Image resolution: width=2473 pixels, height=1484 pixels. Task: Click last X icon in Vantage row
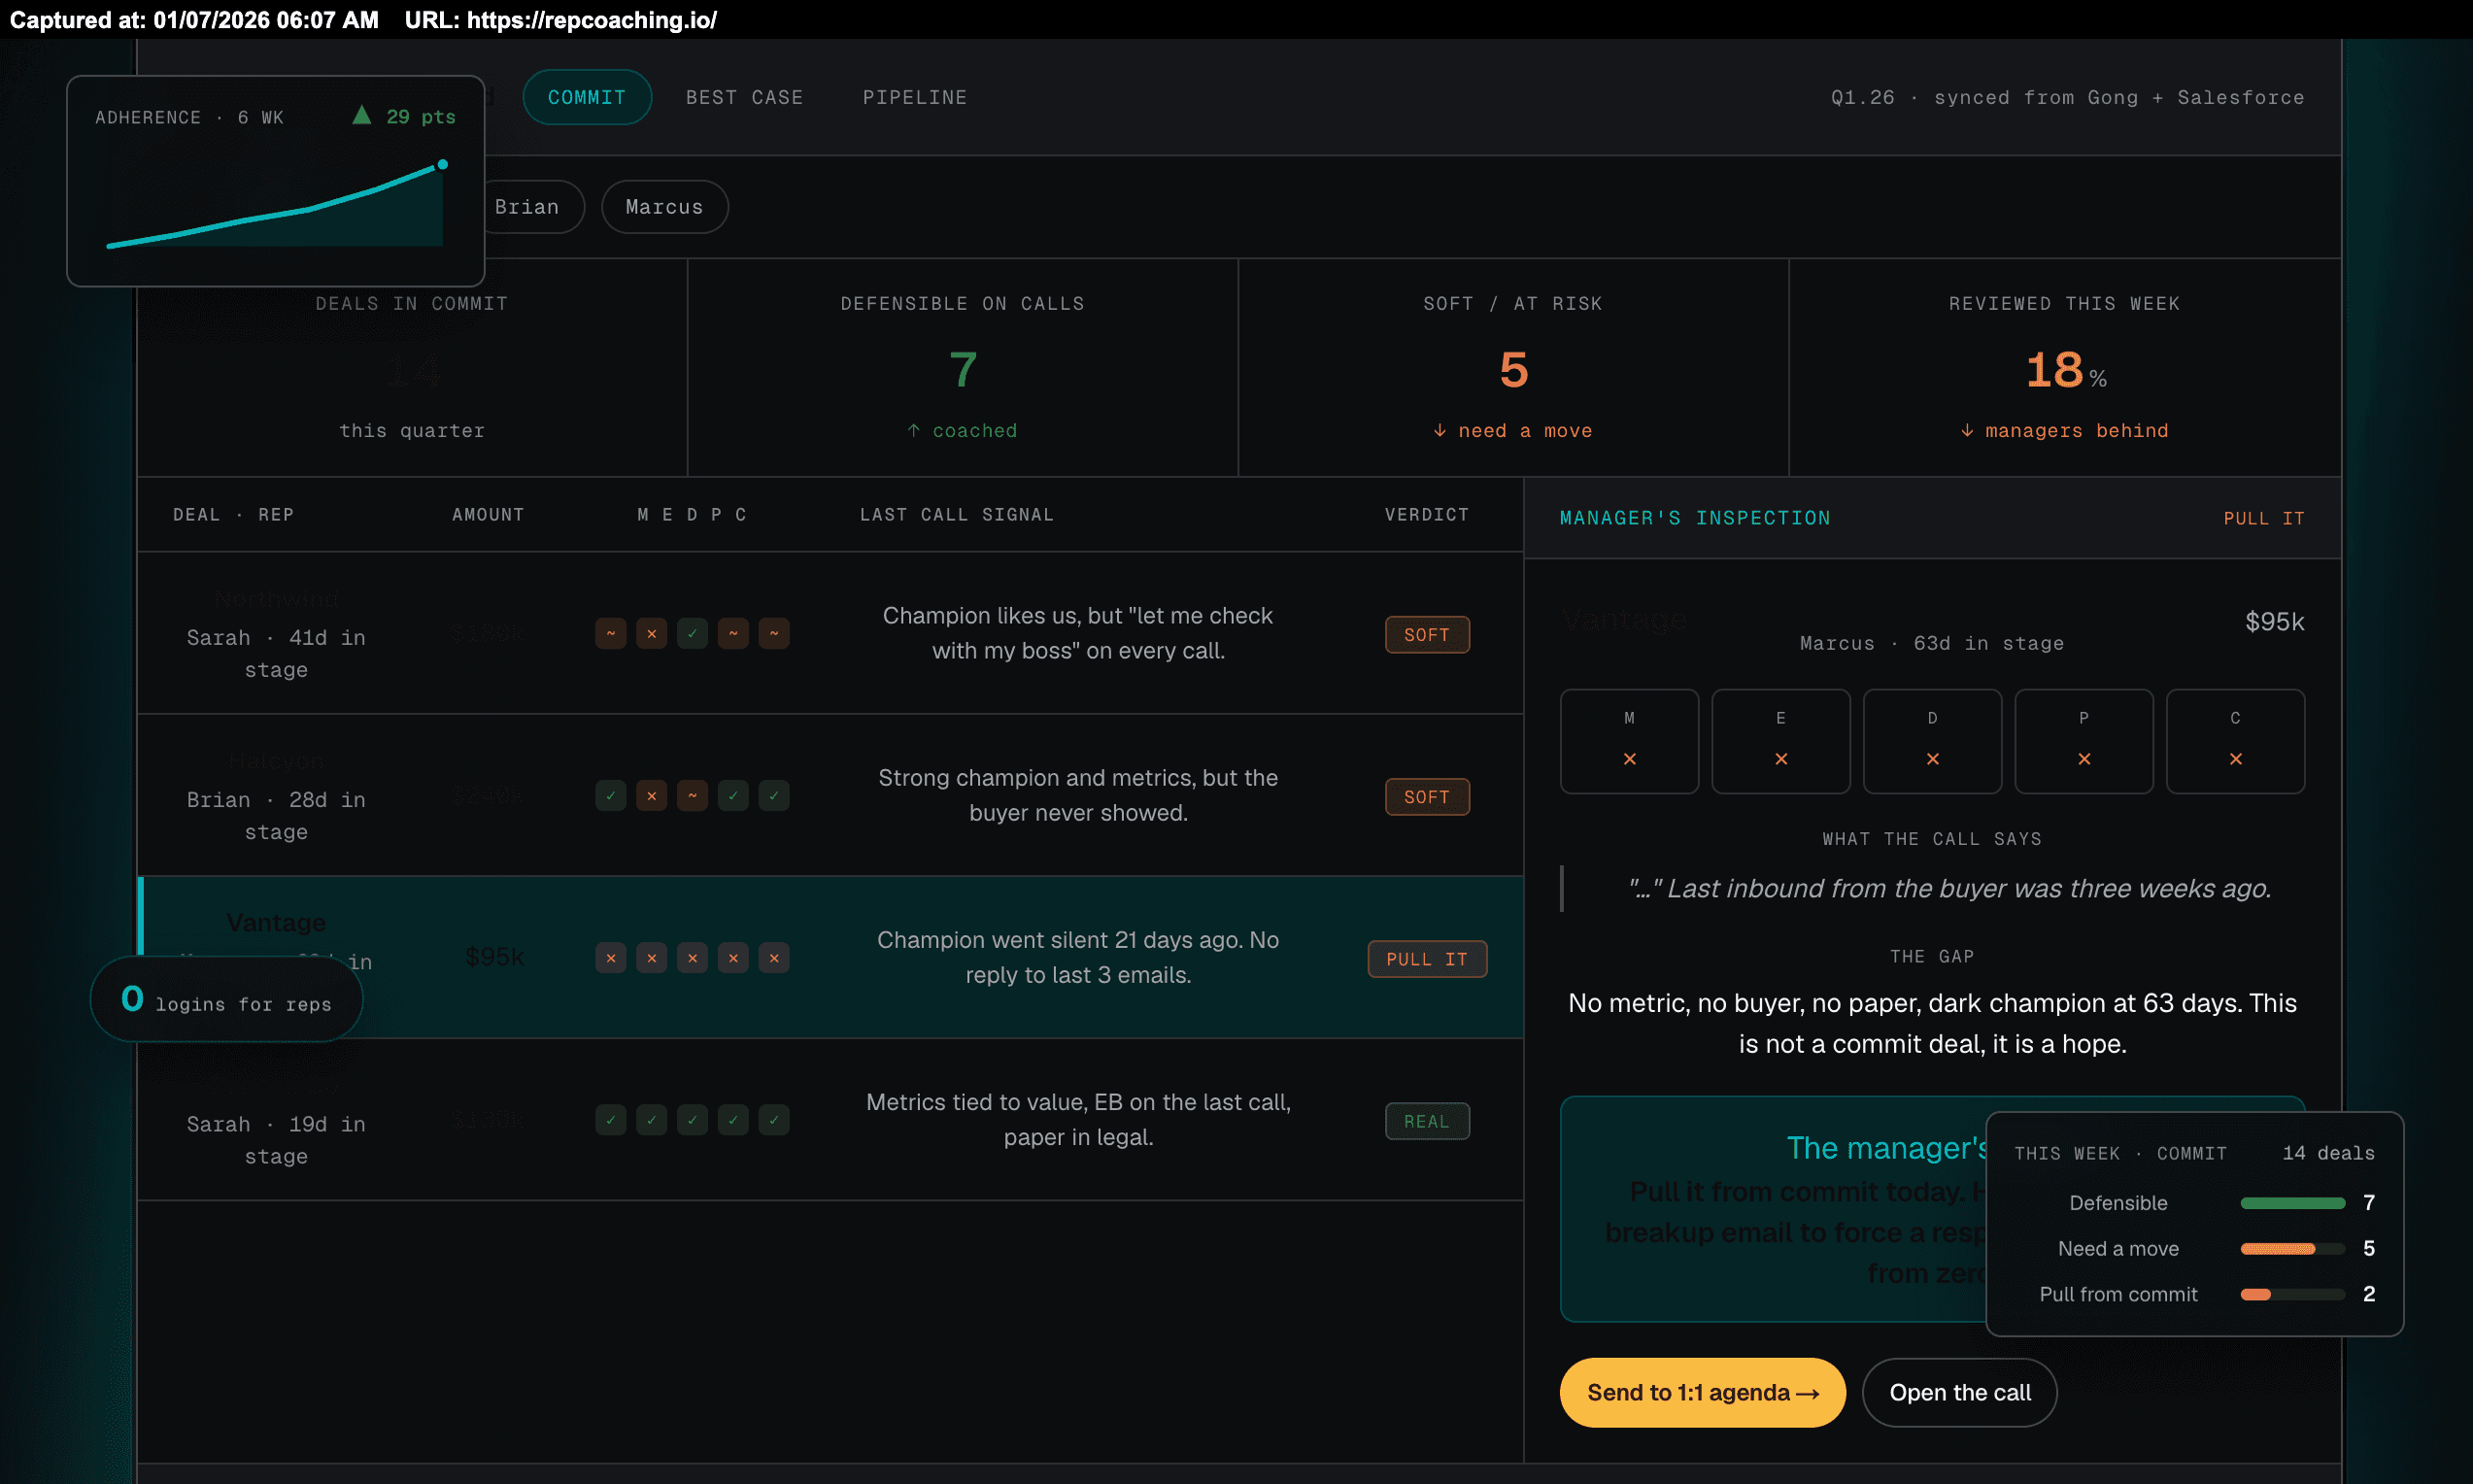(x=774, y=957)
